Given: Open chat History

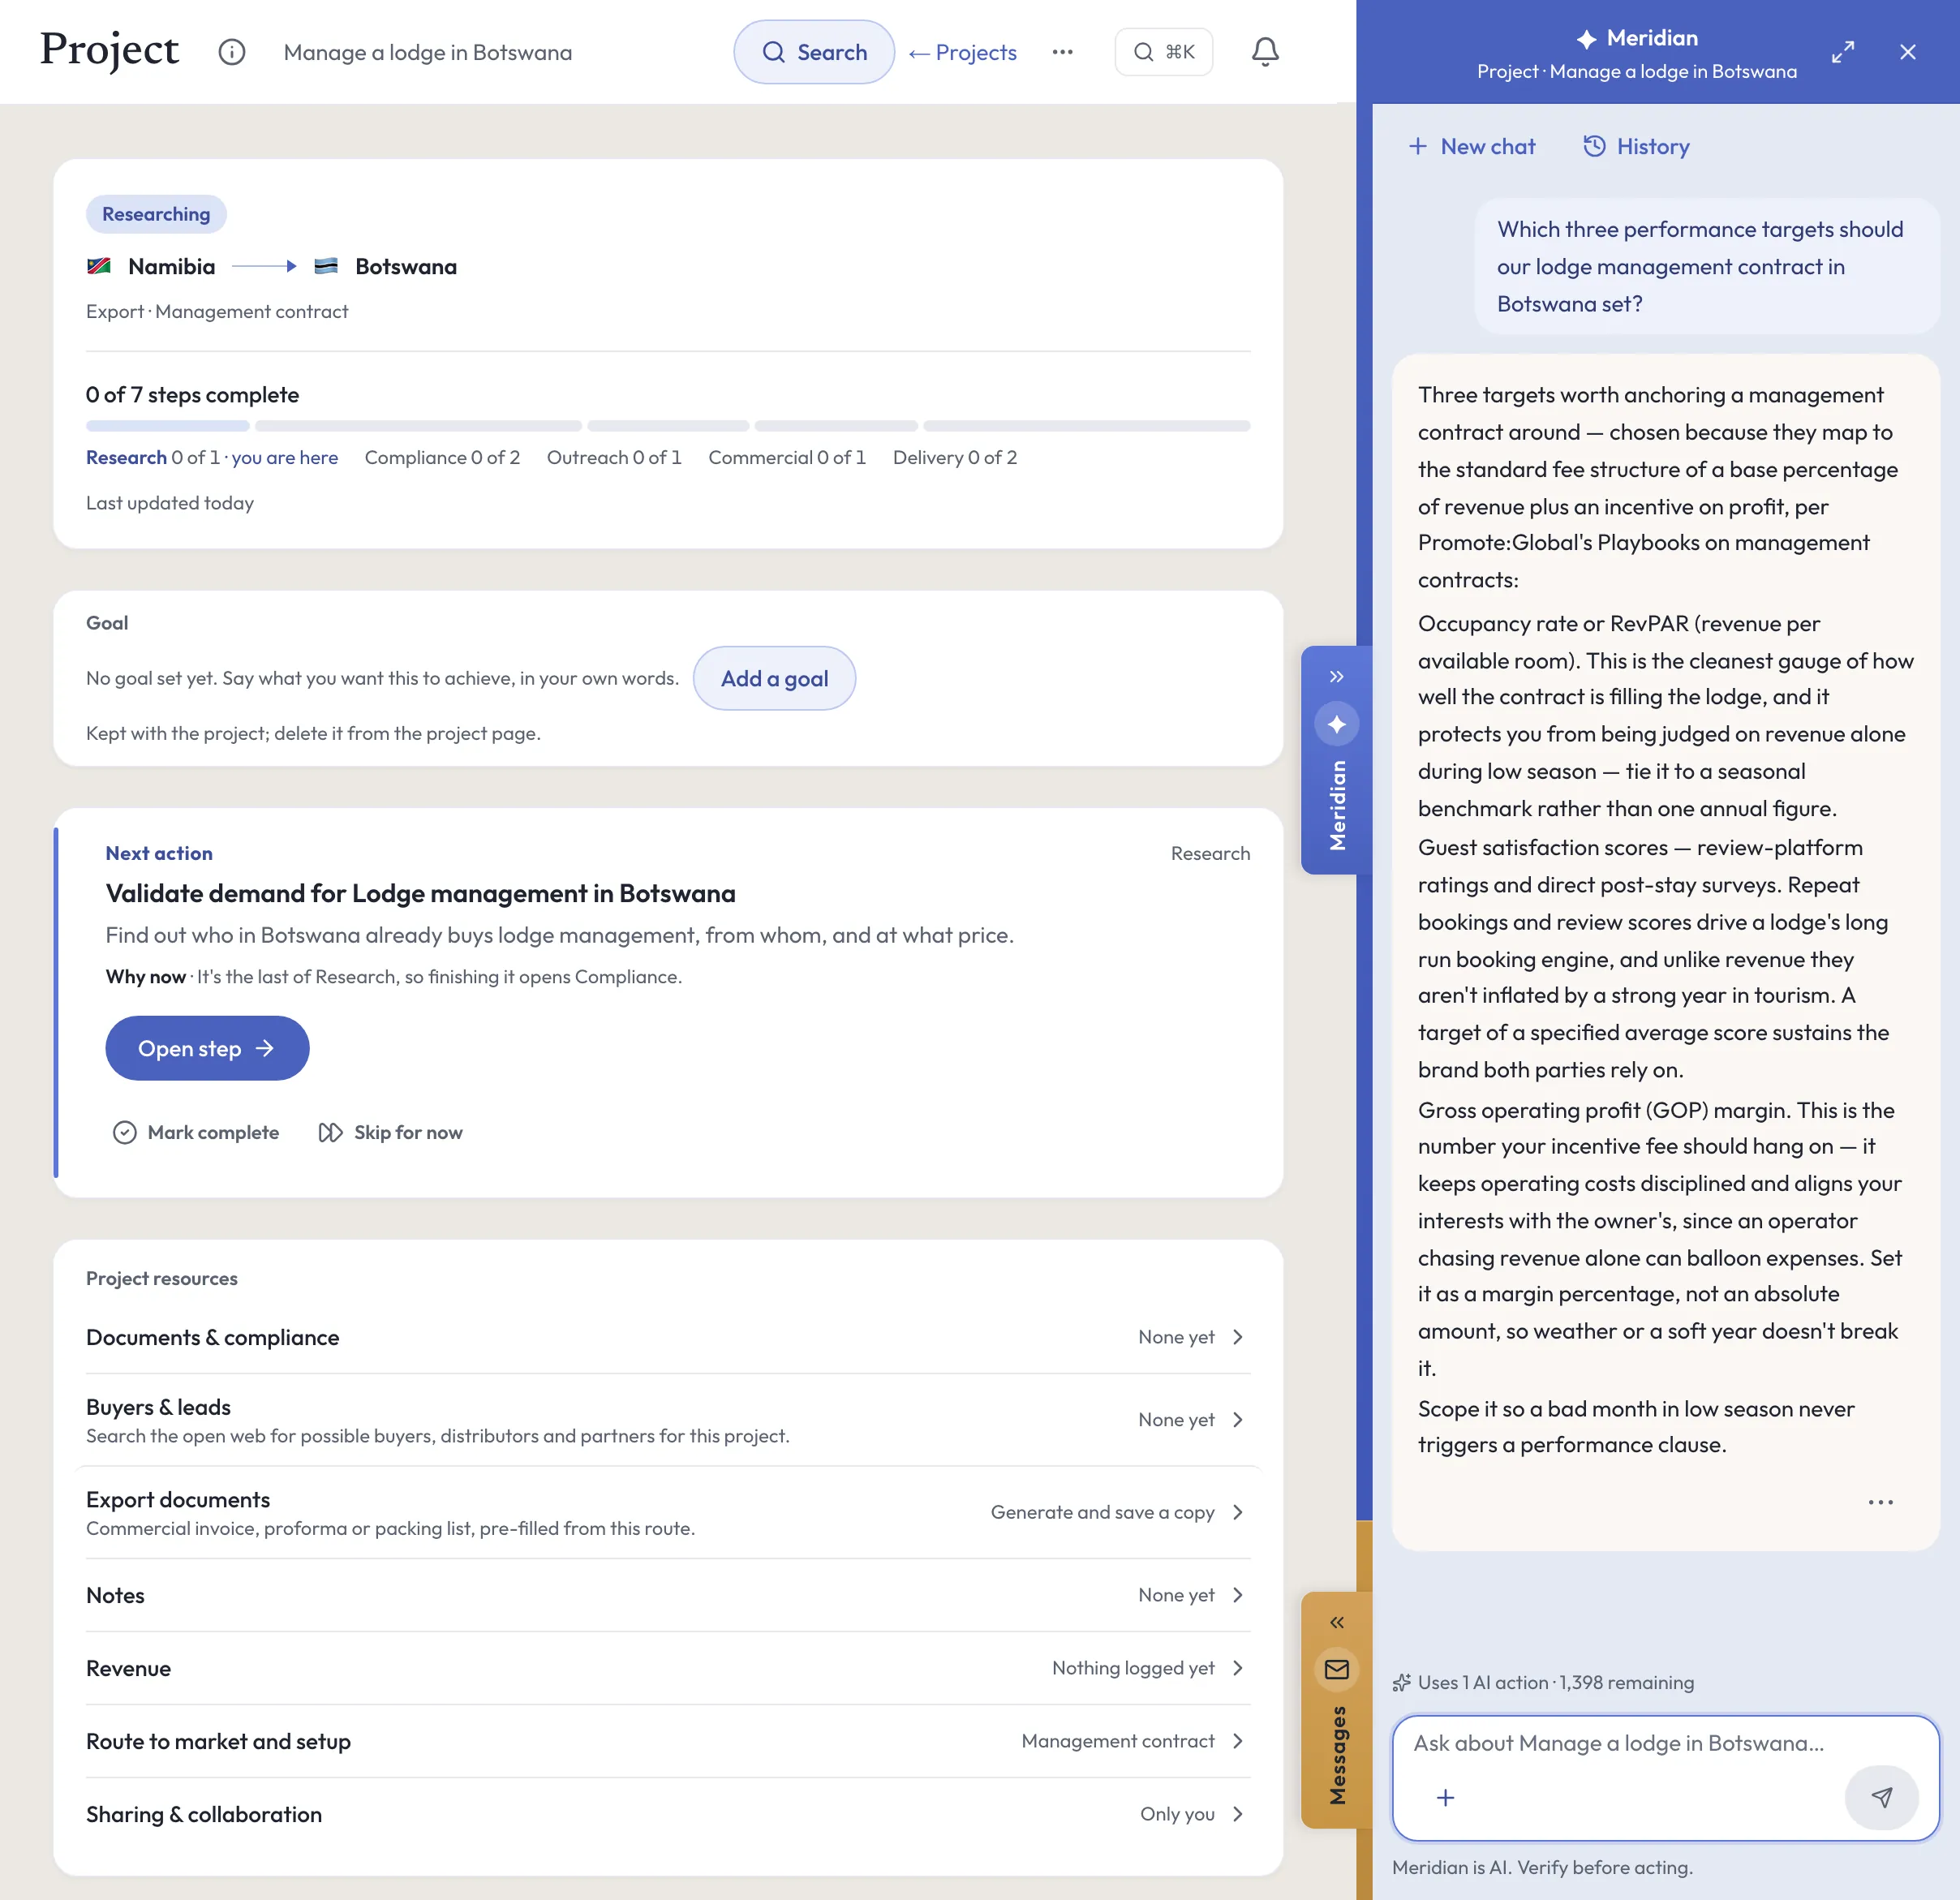Looking at the screenshot, I should click(x=1636, y=146).
